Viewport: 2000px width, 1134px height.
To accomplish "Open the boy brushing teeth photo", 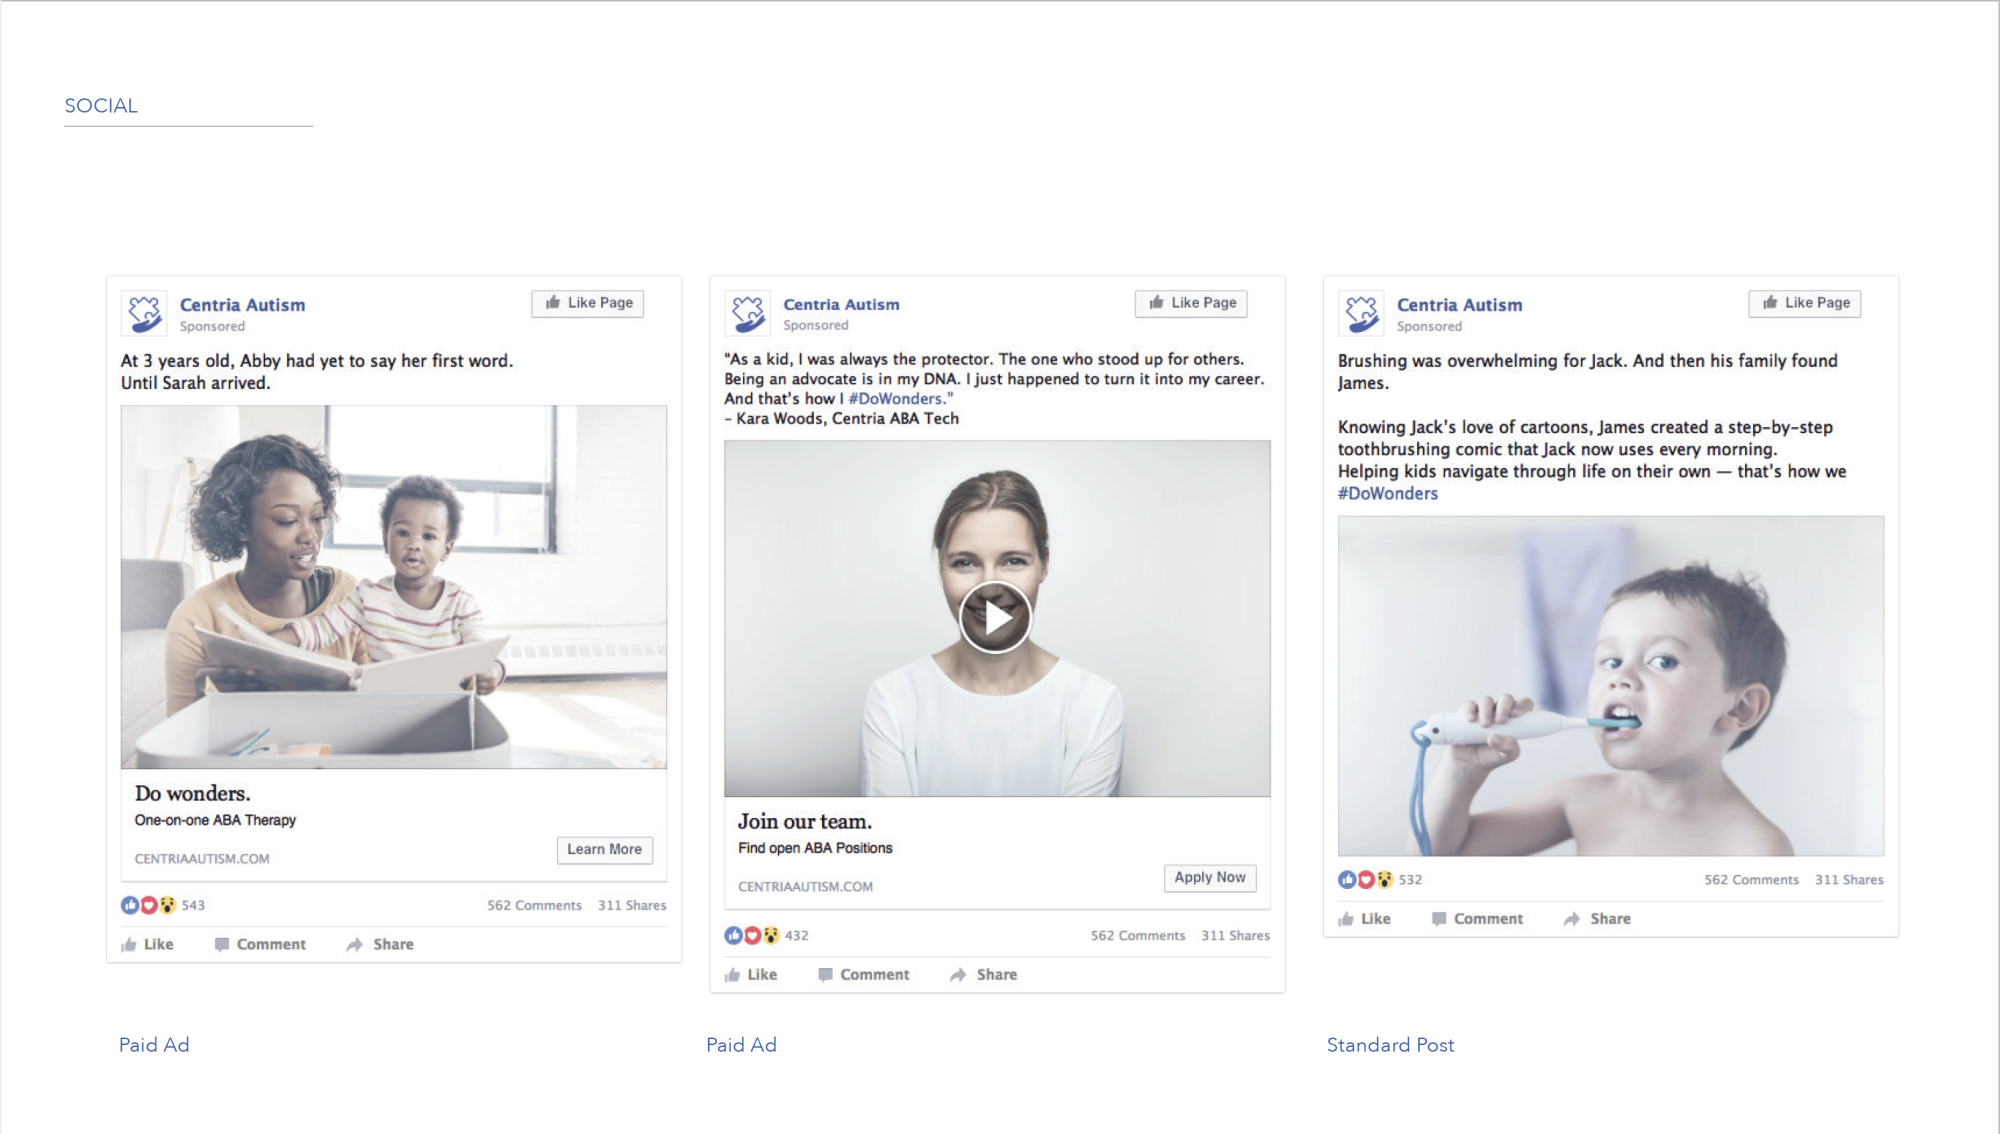I will pos(1611,686).
